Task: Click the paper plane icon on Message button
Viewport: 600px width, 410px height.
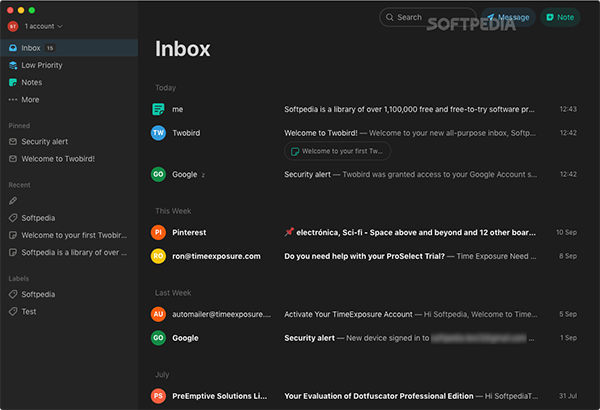Action: 491,17
